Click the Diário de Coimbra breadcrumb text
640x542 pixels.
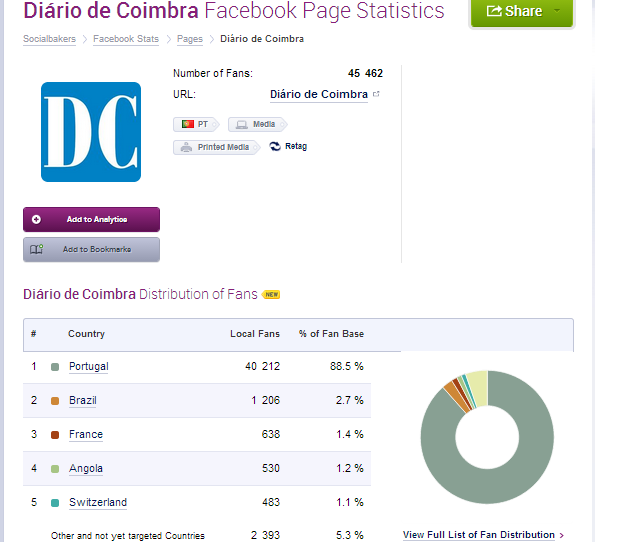pos(262,39)
